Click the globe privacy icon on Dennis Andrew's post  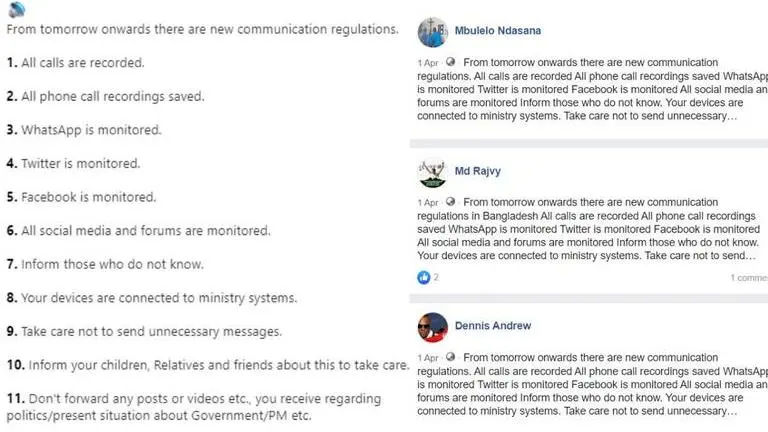pos(449,357)
